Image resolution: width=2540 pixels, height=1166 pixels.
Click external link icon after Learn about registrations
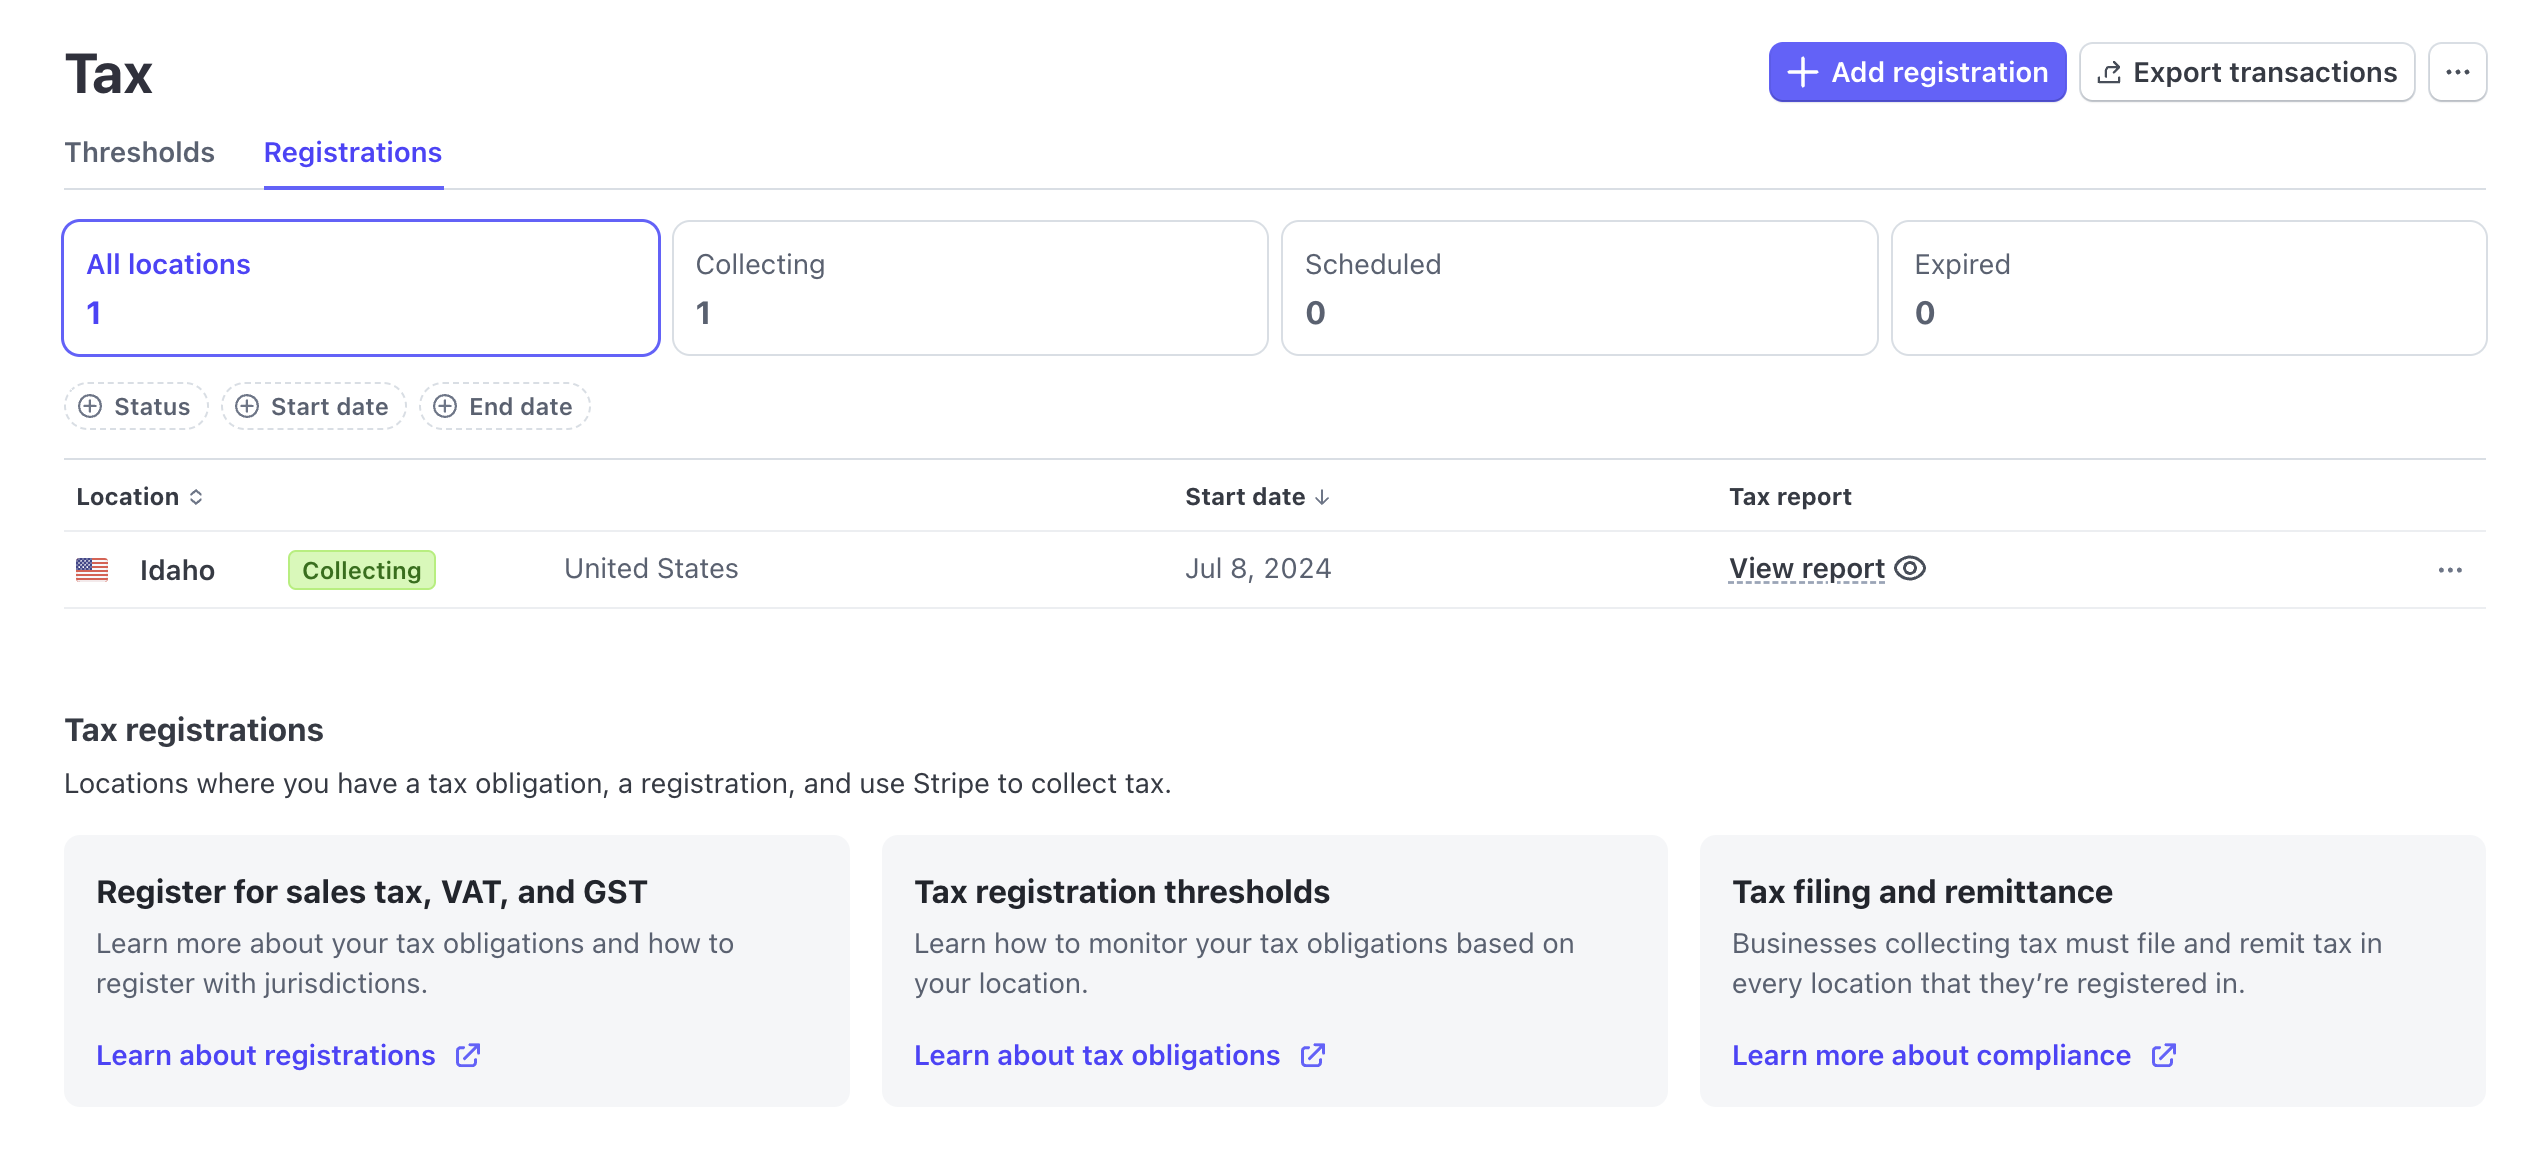pyautogui.click(x=468, y=1055)
